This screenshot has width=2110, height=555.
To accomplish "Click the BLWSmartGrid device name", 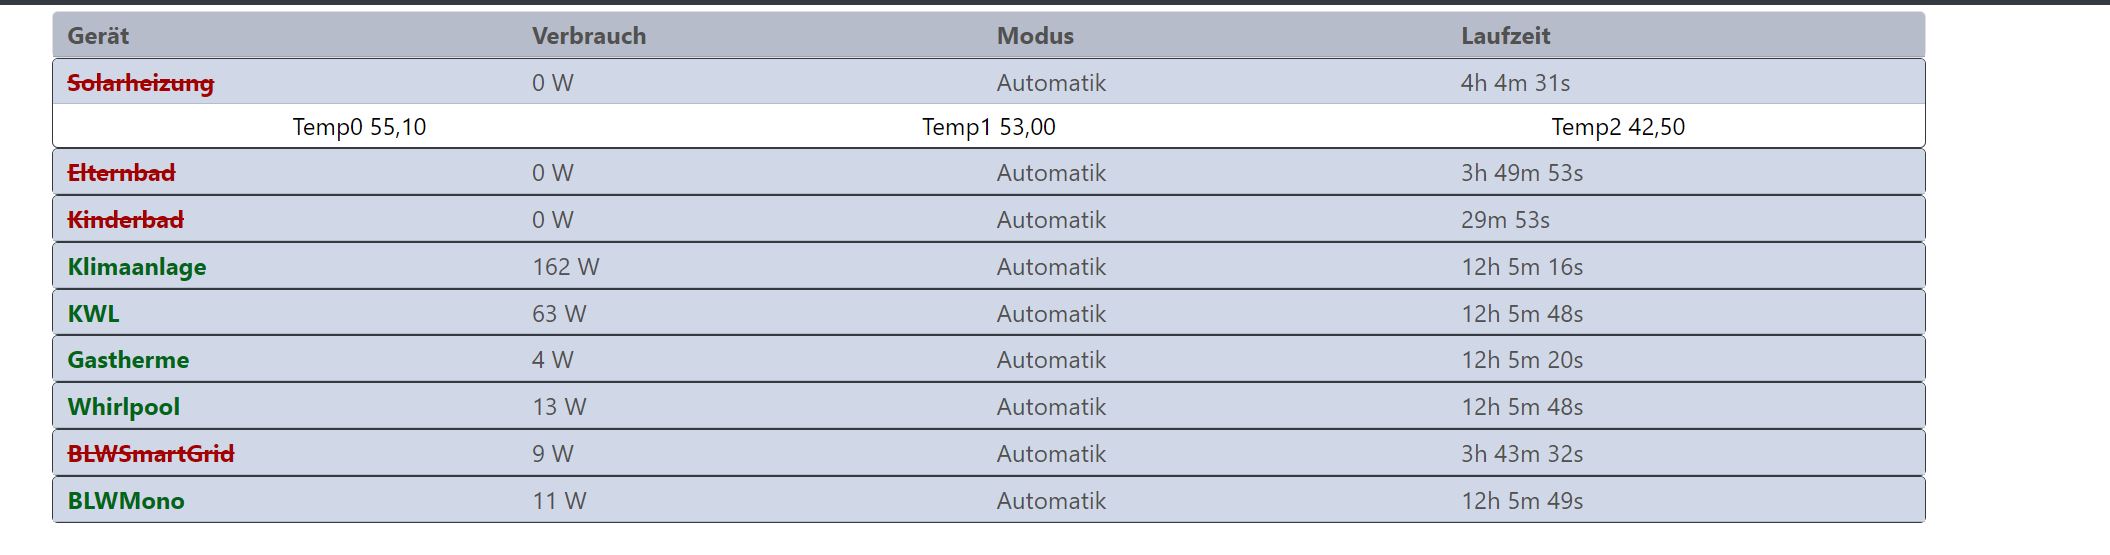I will click(150, 454).
